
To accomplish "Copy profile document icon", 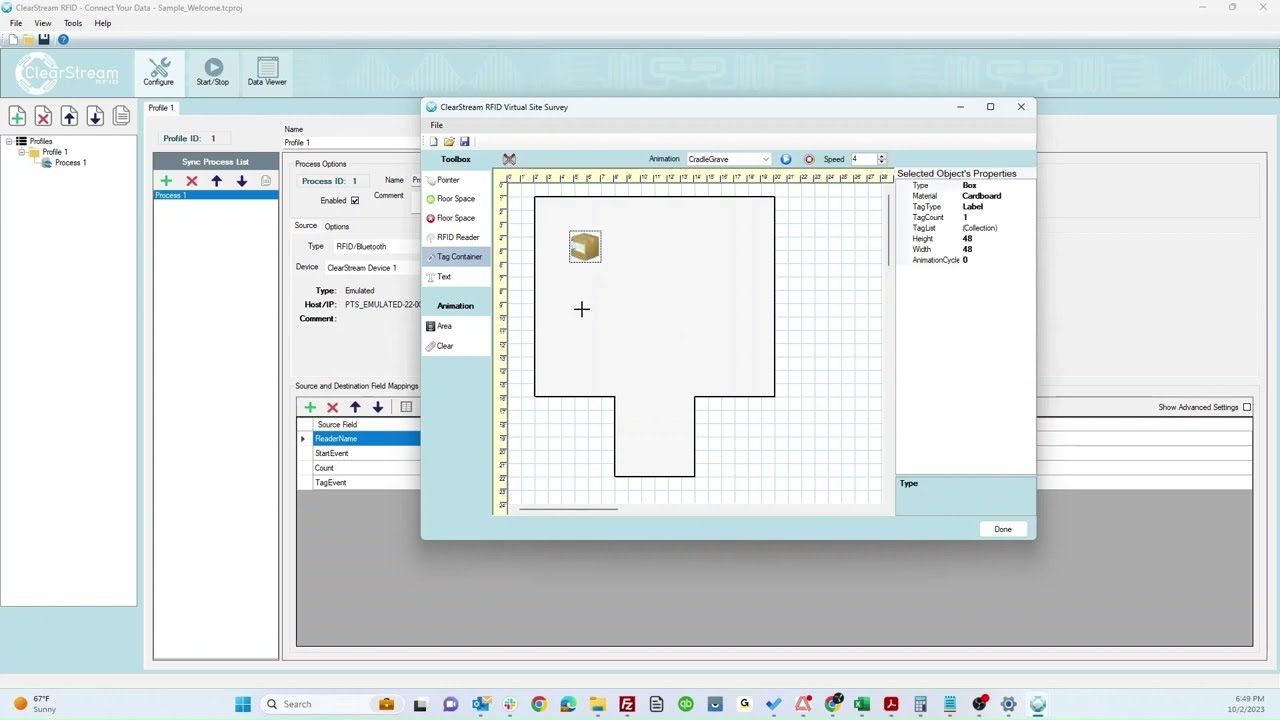I will tap(121, 117).
